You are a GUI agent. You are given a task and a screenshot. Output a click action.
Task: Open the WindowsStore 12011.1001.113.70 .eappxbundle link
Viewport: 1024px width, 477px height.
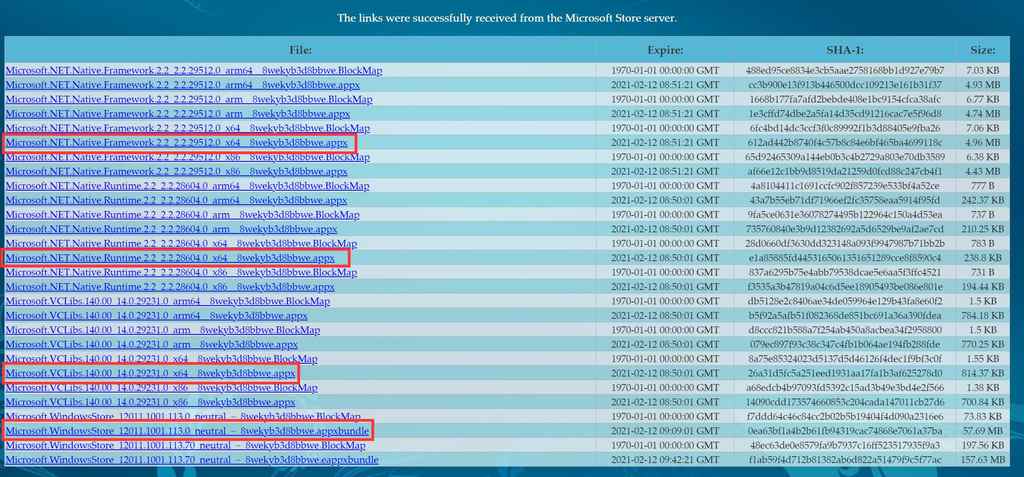point(191,460)
